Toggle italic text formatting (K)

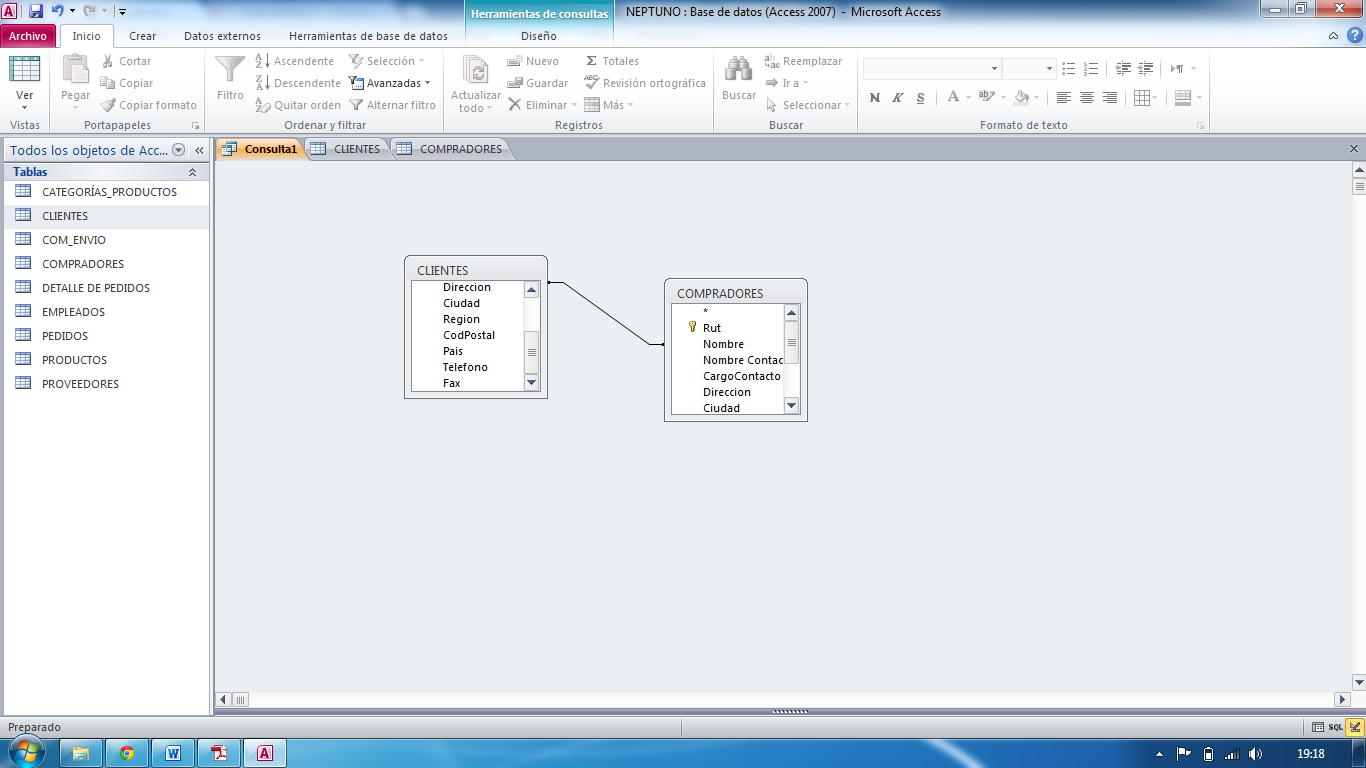(x=897, y=98)
